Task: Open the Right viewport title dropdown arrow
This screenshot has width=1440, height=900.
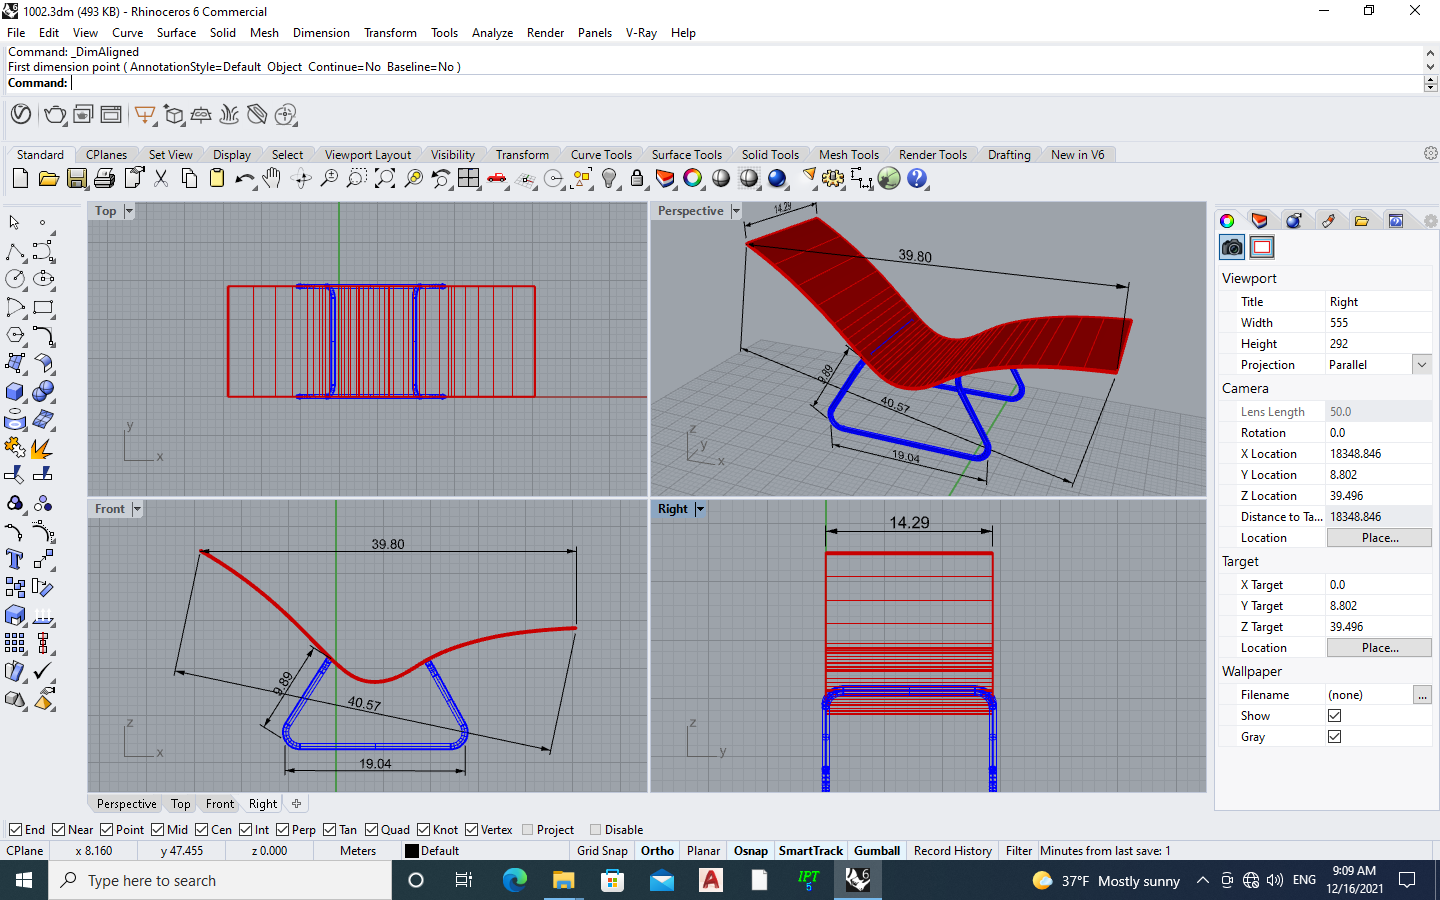Action: tap(700, 509)
